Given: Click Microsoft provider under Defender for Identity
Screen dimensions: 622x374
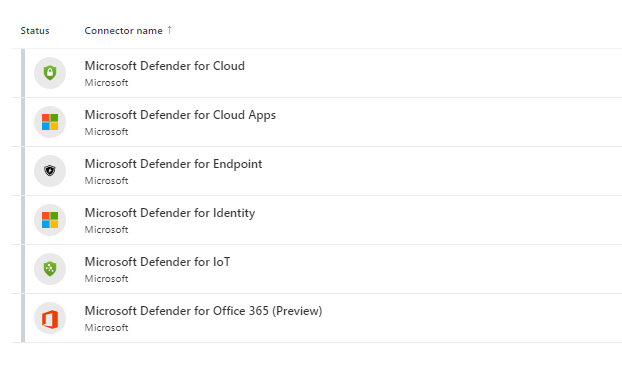Looking at the screenshot, I should (106, 230).
